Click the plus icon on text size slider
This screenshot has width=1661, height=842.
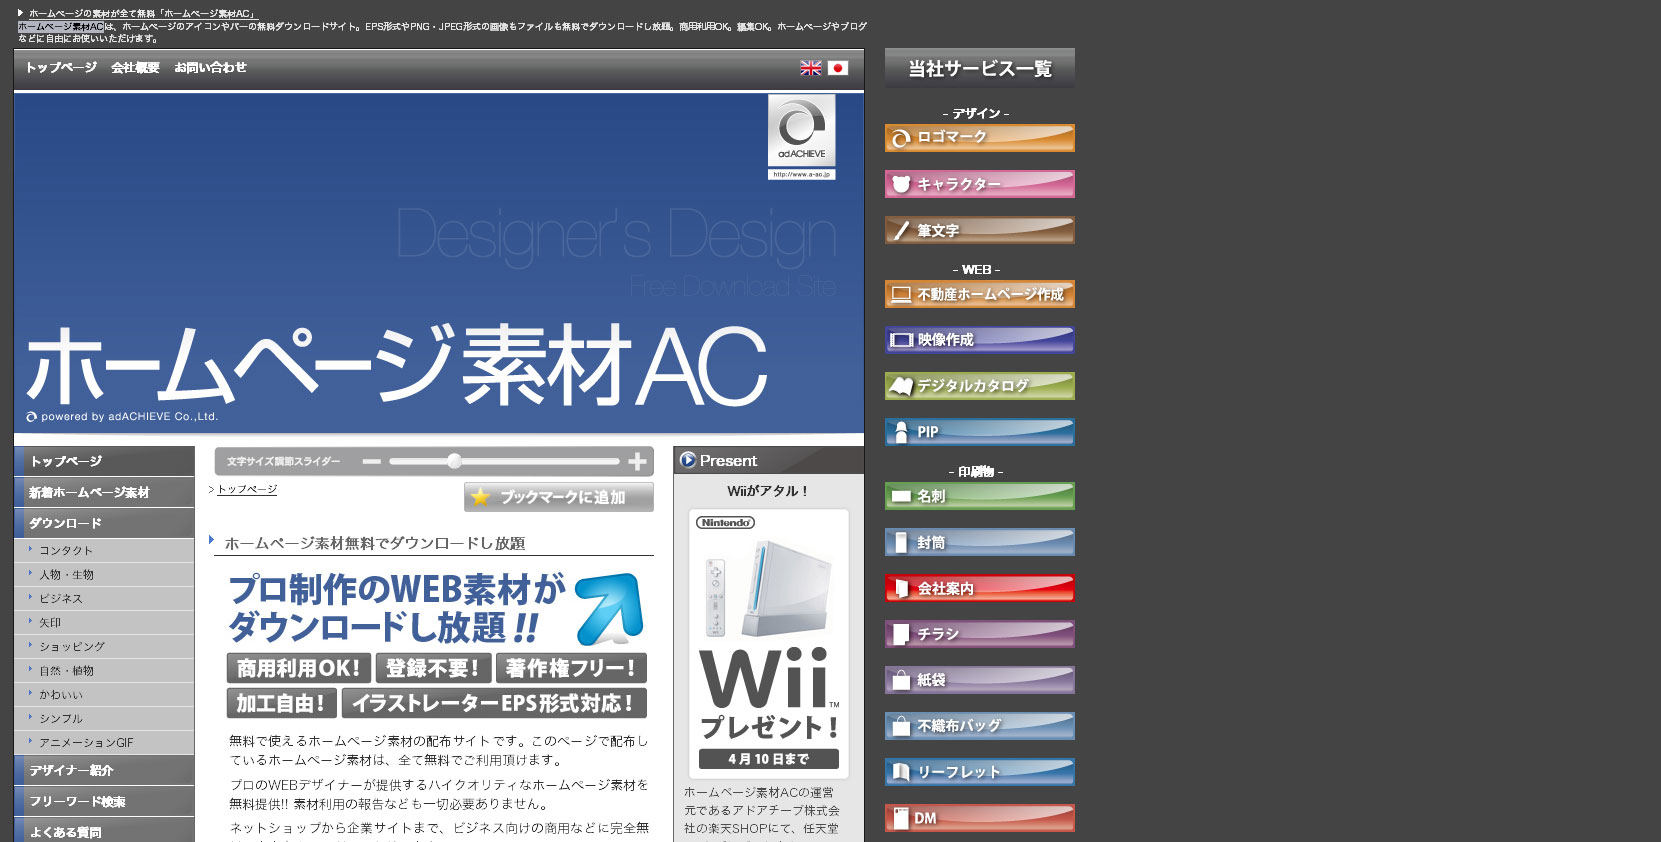point(637,461)
